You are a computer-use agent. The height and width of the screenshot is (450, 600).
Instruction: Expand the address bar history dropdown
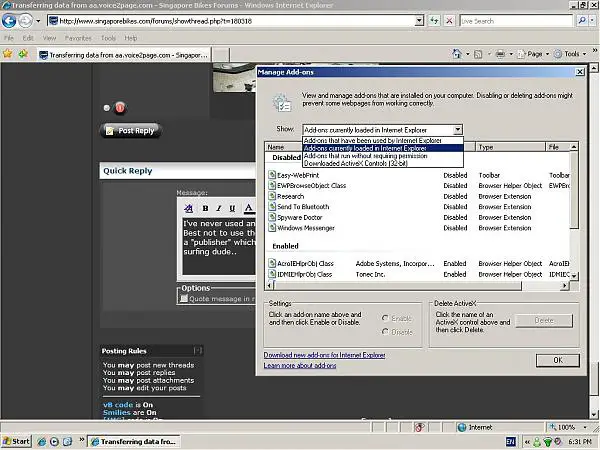click(419, 21)
